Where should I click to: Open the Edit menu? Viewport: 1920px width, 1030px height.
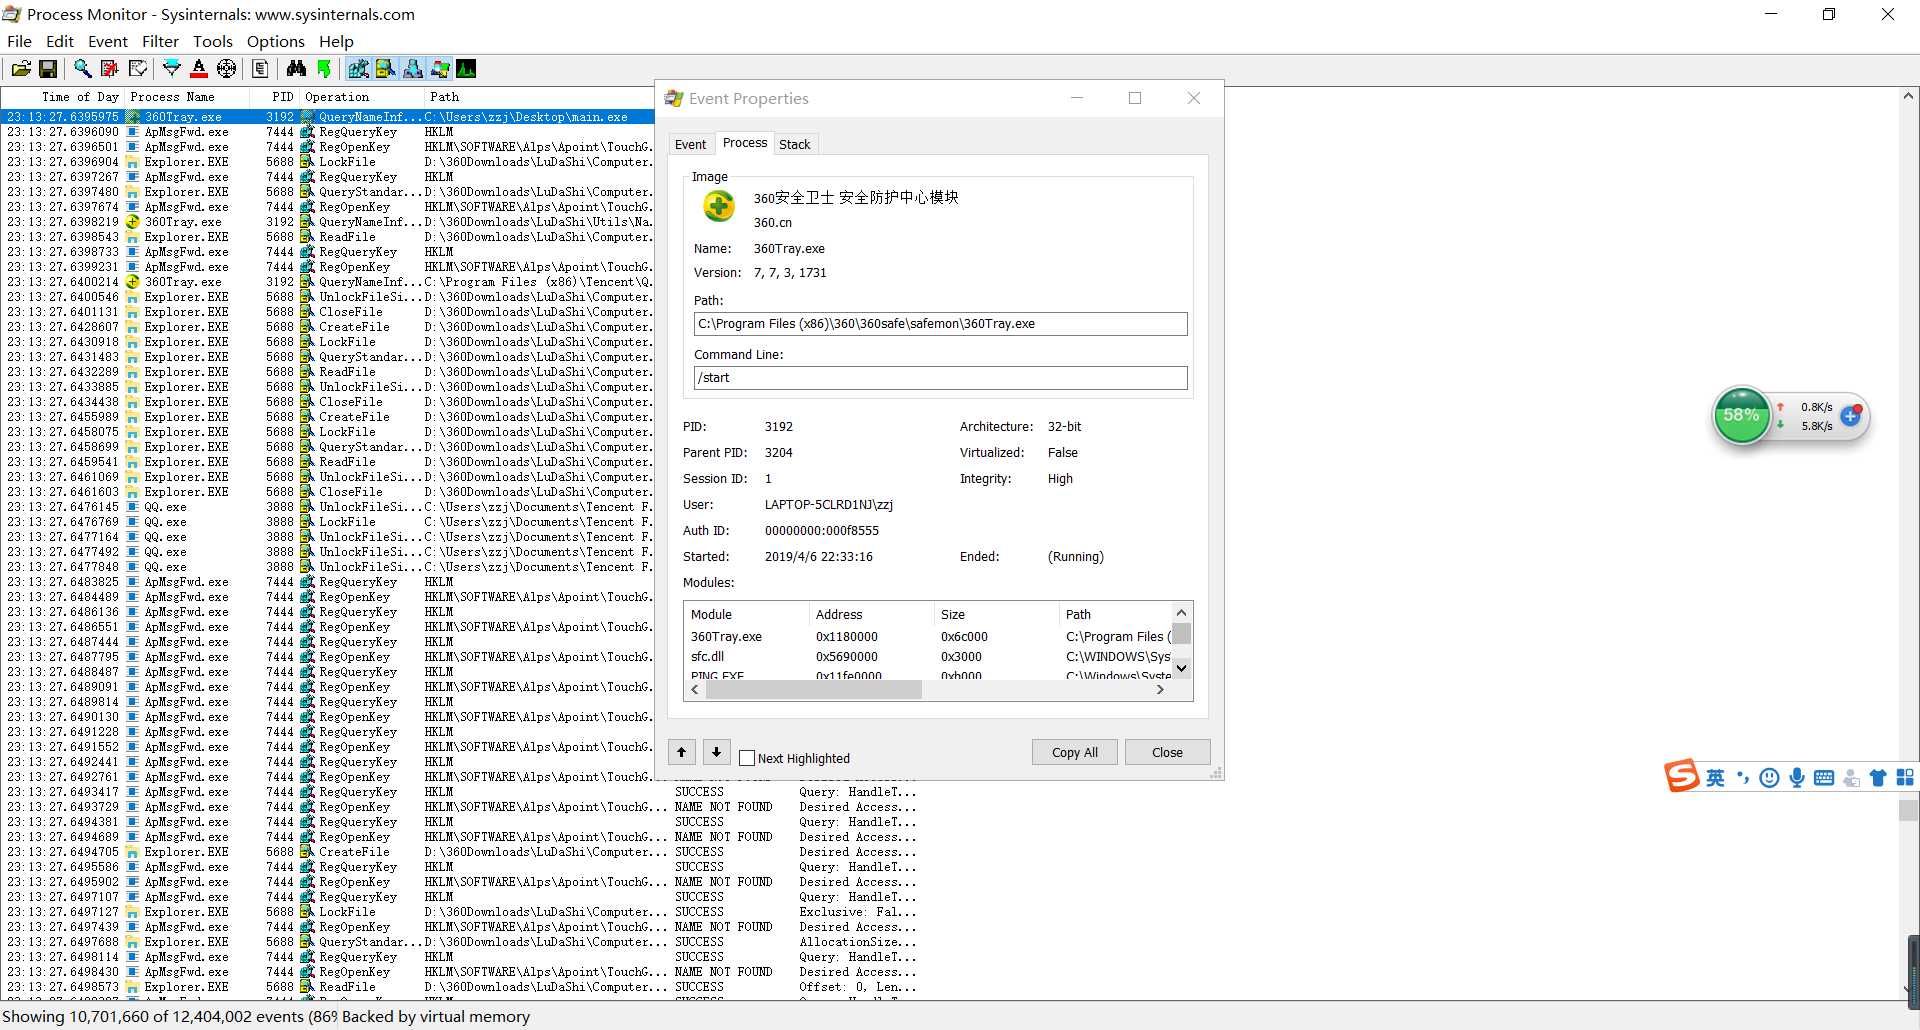(60, 41)
